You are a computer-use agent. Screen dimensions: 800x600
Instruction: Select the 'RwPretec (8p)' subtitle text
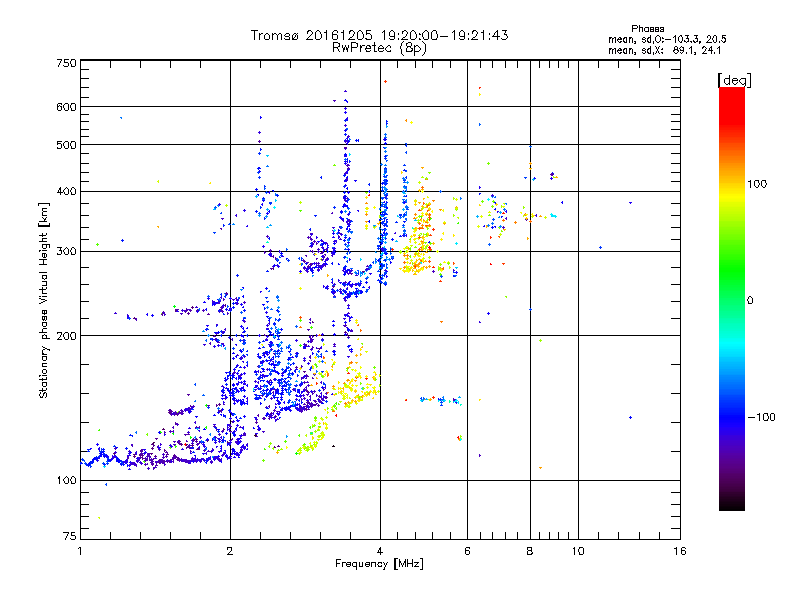tap(379, 48)
